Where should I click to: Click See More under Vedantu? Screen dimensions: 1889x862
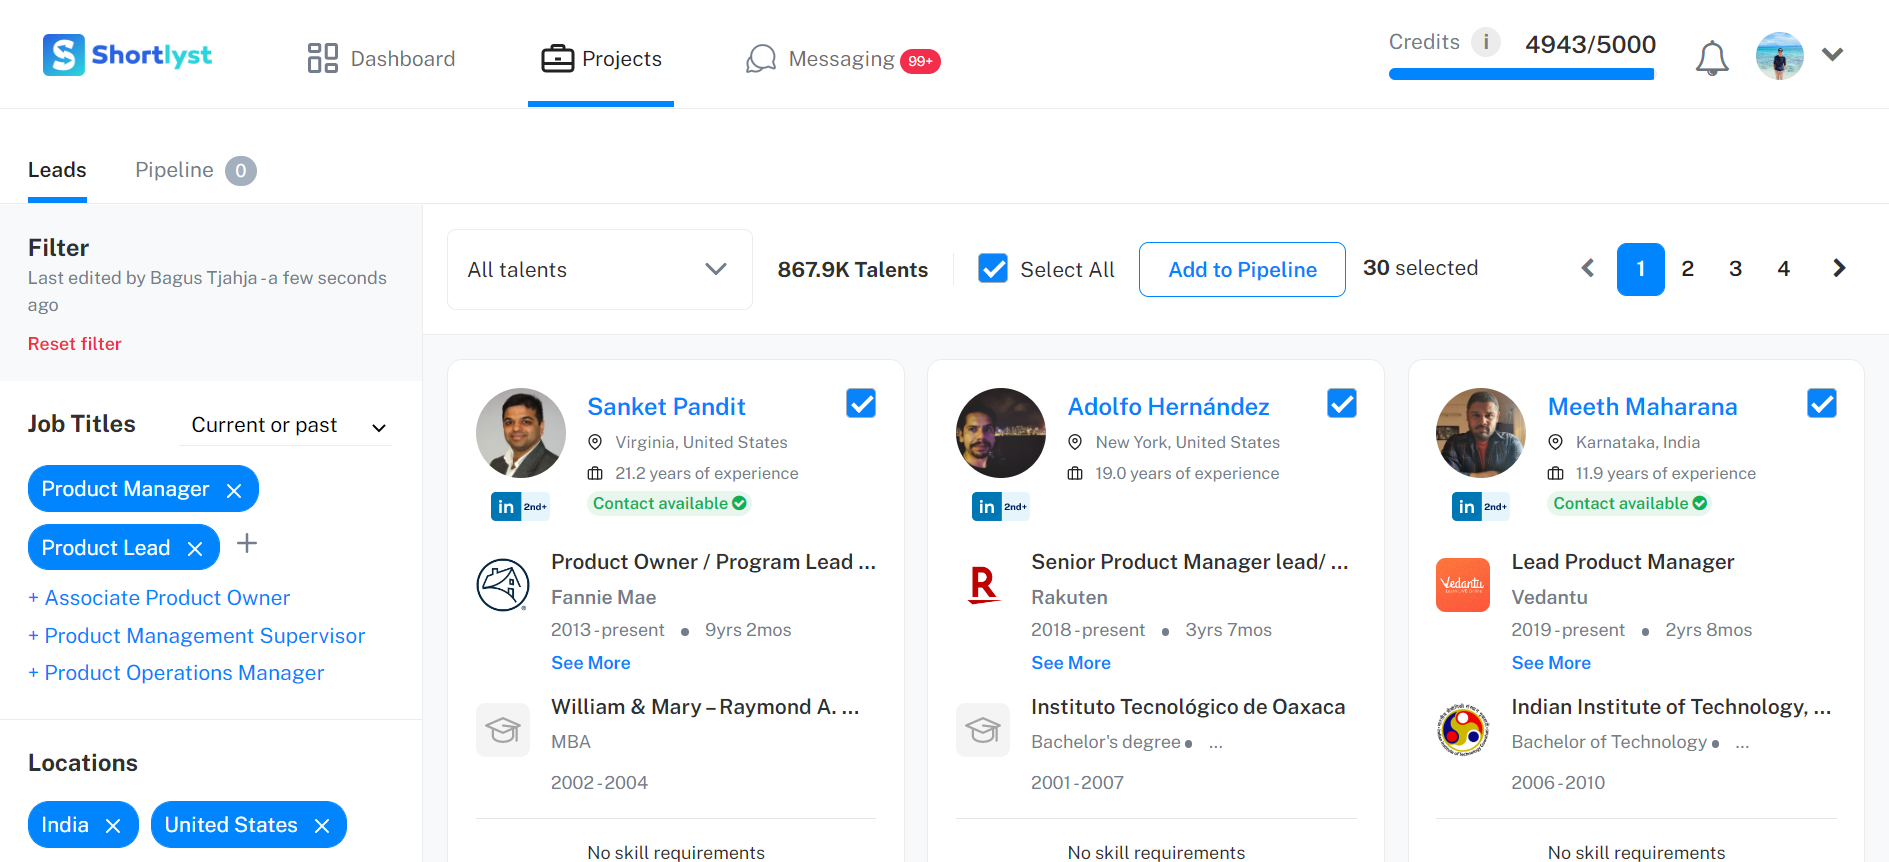click(1551, 663)
